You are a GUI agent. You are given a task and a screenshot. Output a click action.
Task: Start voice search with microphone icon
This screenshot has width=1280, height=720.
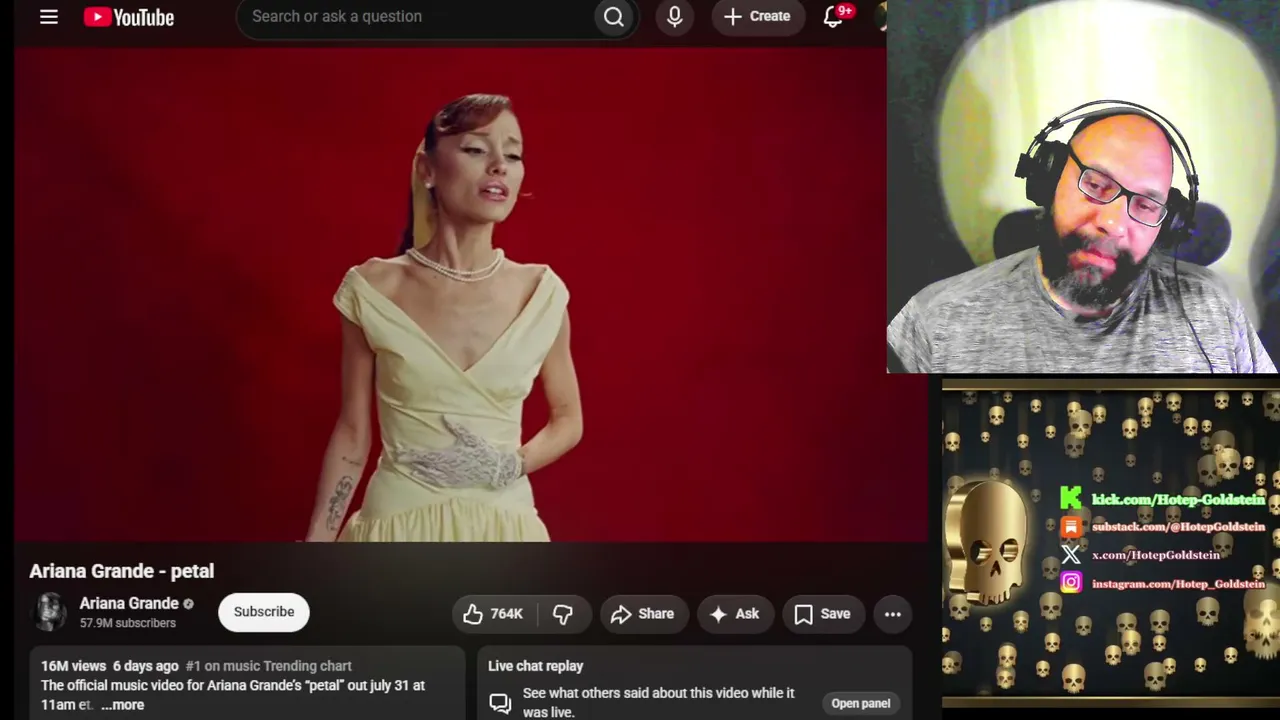pos(675,17)
